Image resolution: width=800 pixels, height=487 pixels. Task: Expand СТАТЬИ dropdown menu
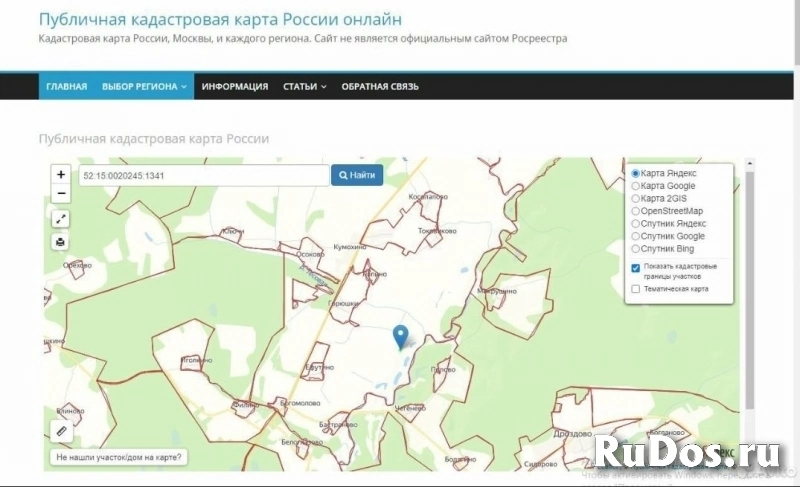(x=305, y=87)
